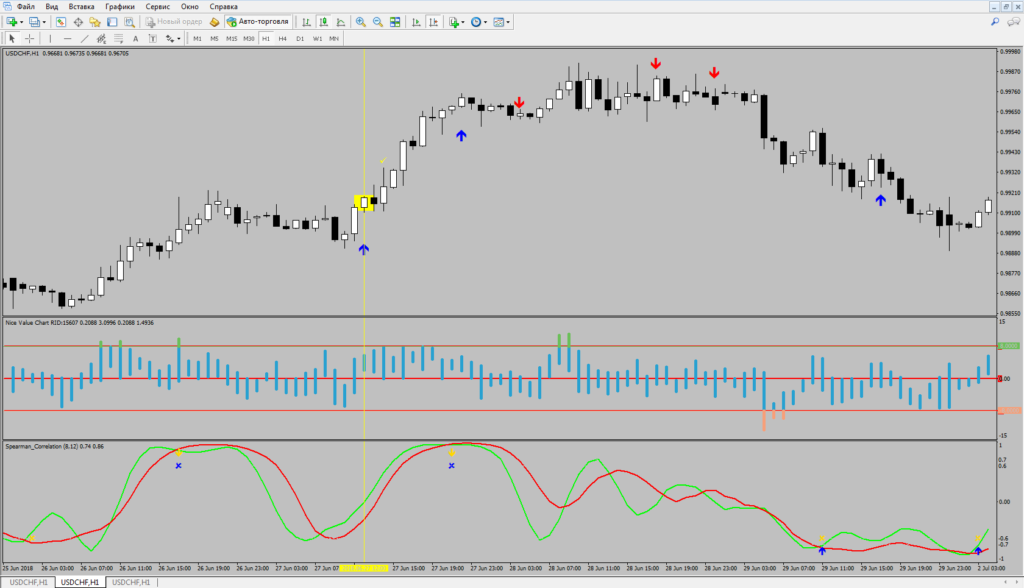The image size is (1024, 588).
Task: Click the Nice Value Chart indicator label
Action: [x=80, y=323]
